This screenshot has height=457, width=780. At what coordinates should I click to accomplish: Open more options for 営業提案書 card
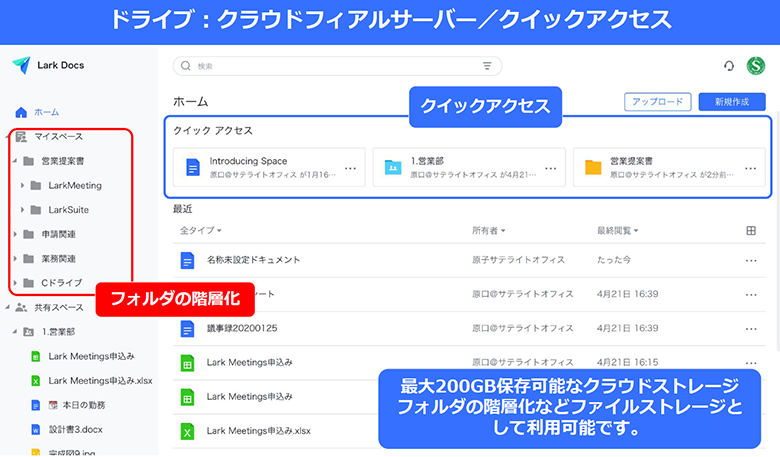tap(751, 169)
